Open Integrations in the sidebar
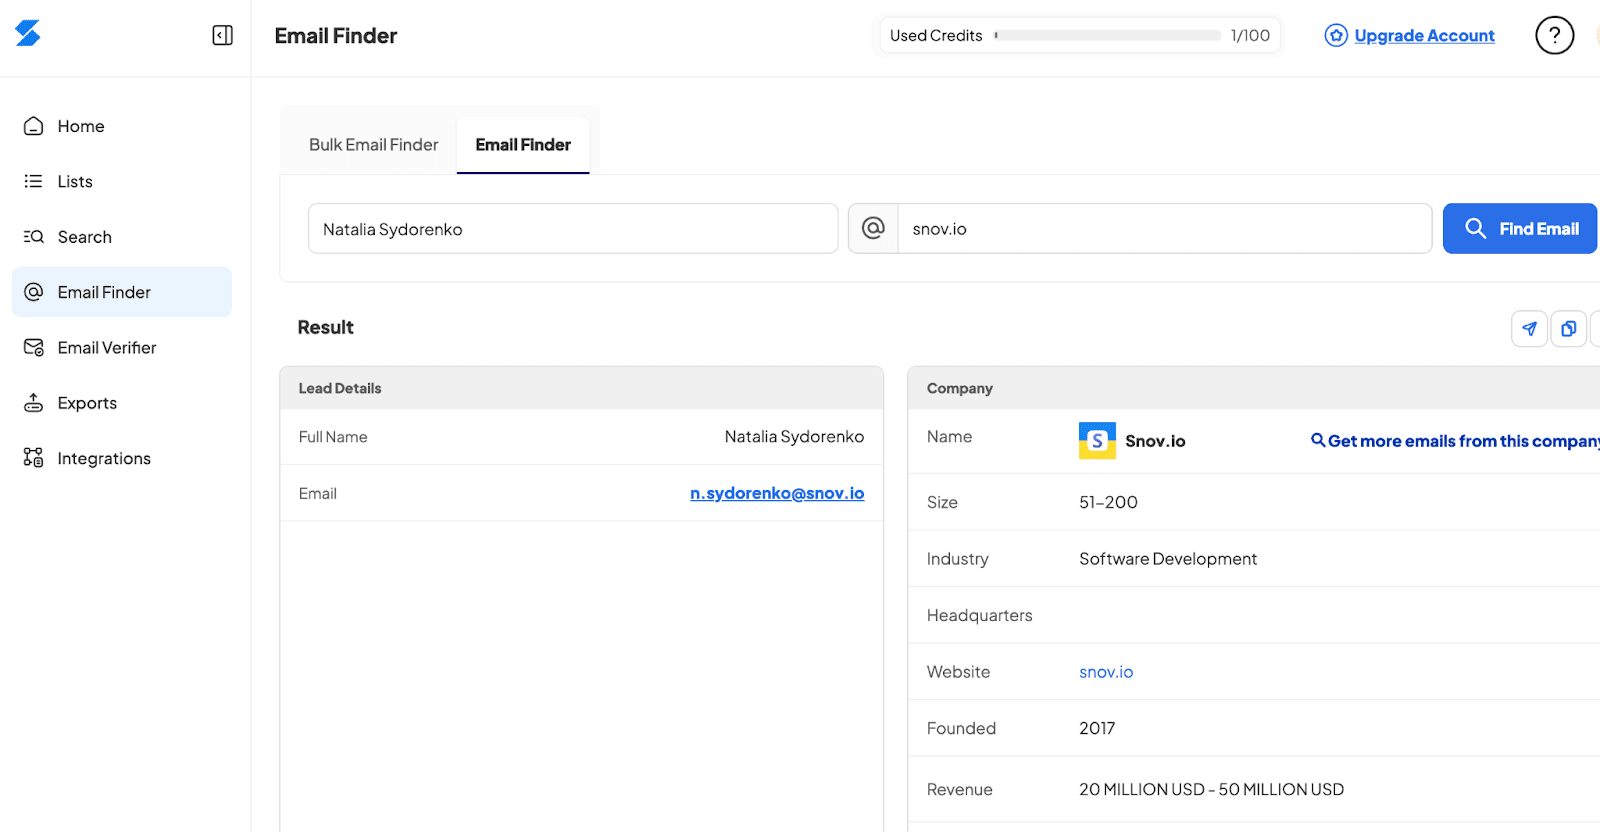1600x832 pixels. (x=104, y=458)
